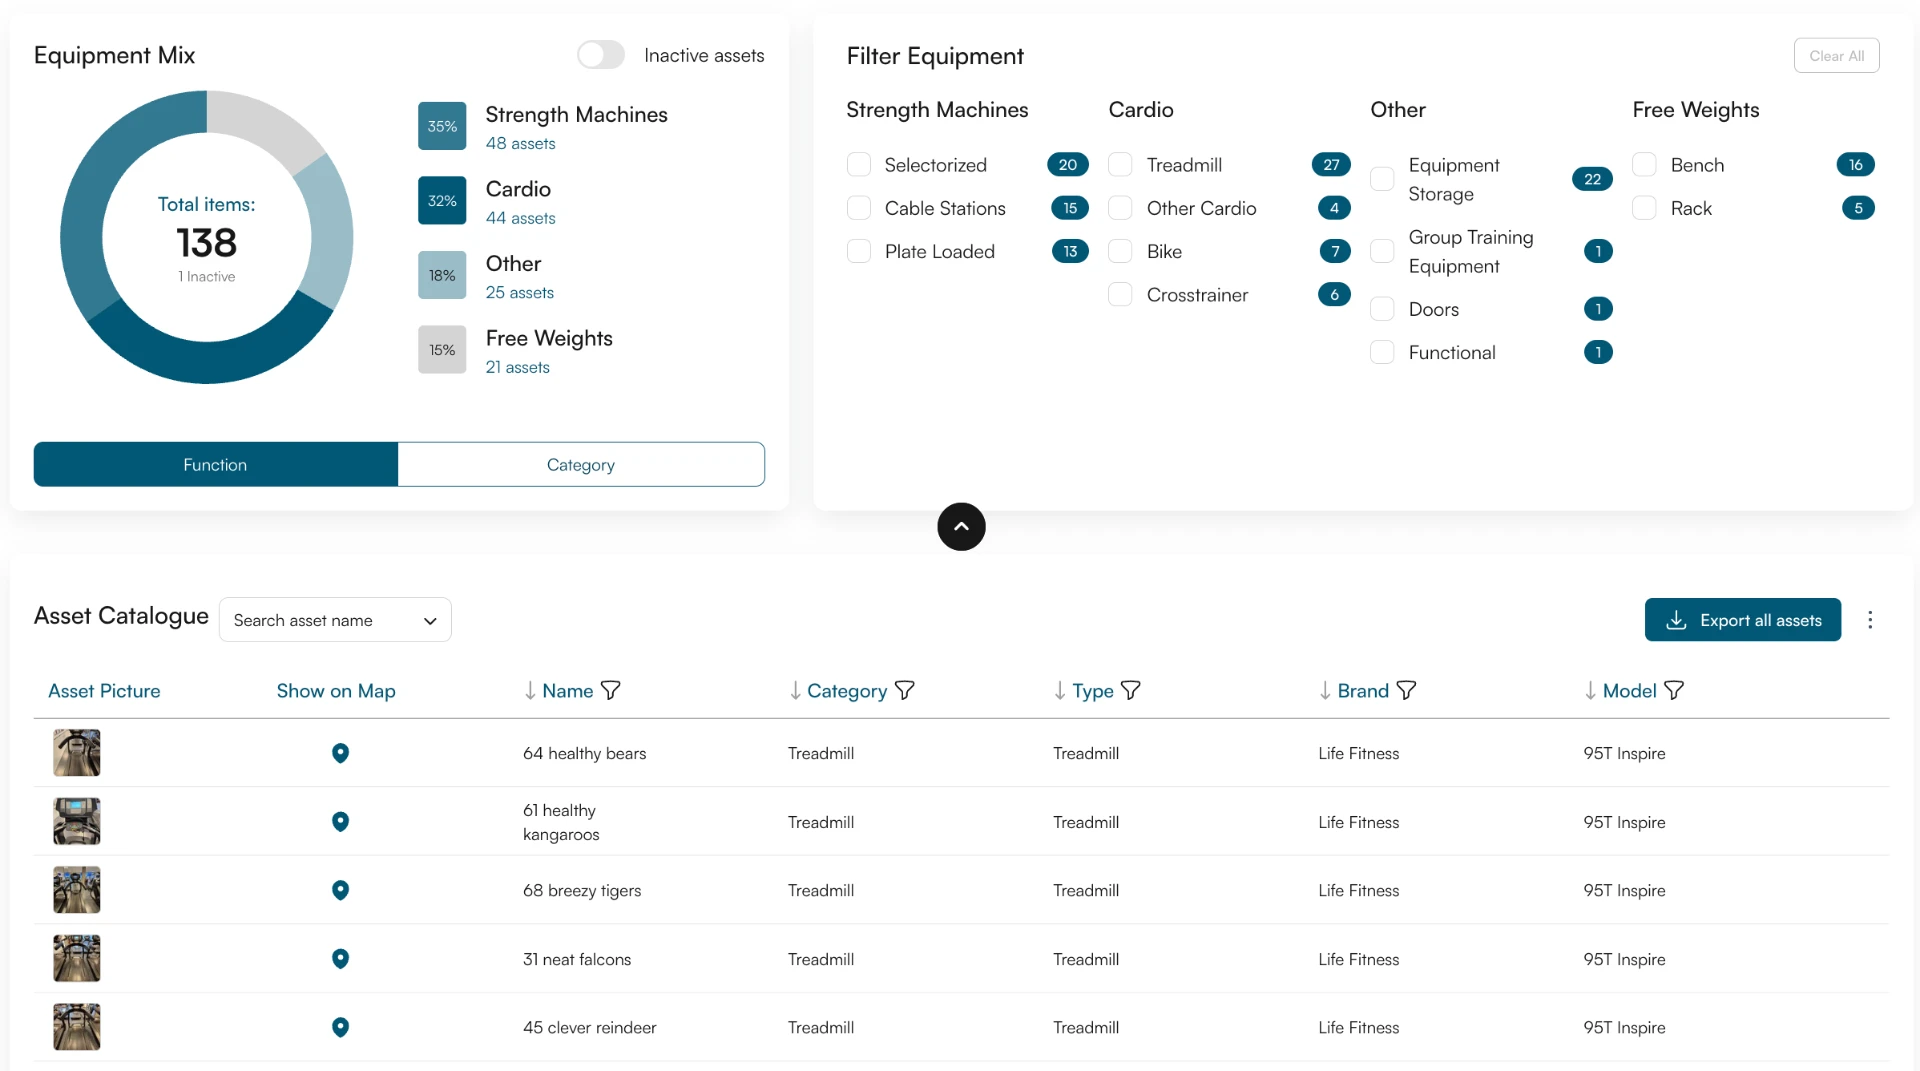The height and width of the screenshot is (1071, 1920).
Task: Click the Strength Machines 35% swatch
Action: (442, 126)
